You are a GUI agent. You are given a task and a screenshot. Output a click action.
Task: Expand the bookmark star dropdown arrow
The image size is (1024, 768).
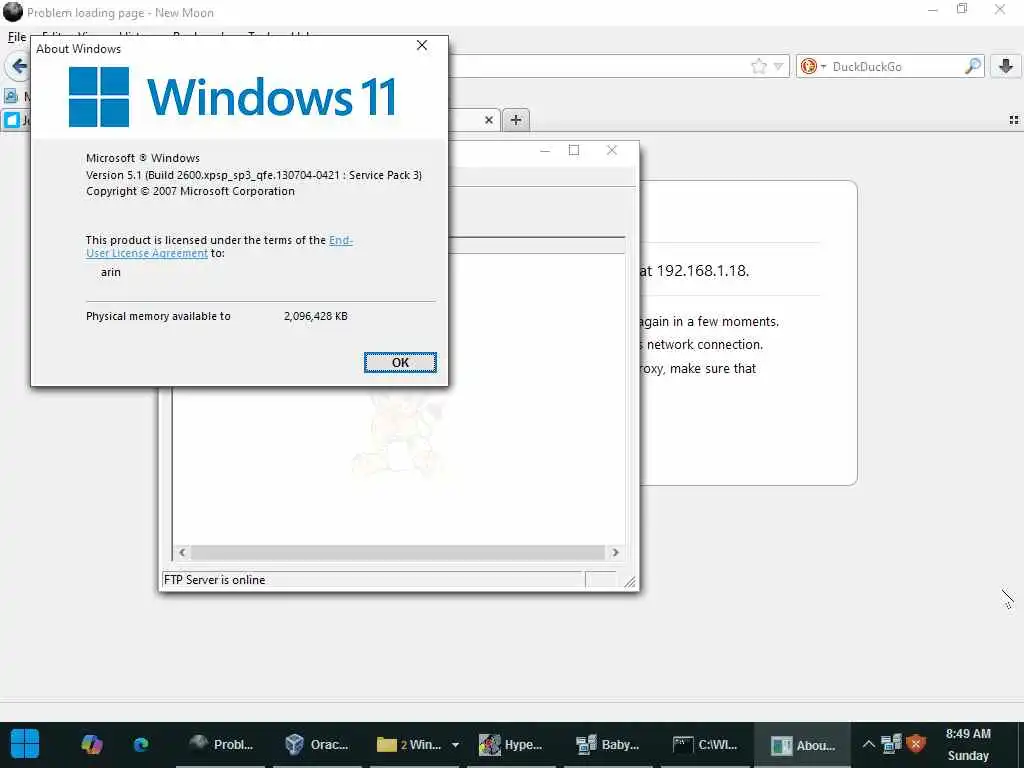tap(778, 66)
